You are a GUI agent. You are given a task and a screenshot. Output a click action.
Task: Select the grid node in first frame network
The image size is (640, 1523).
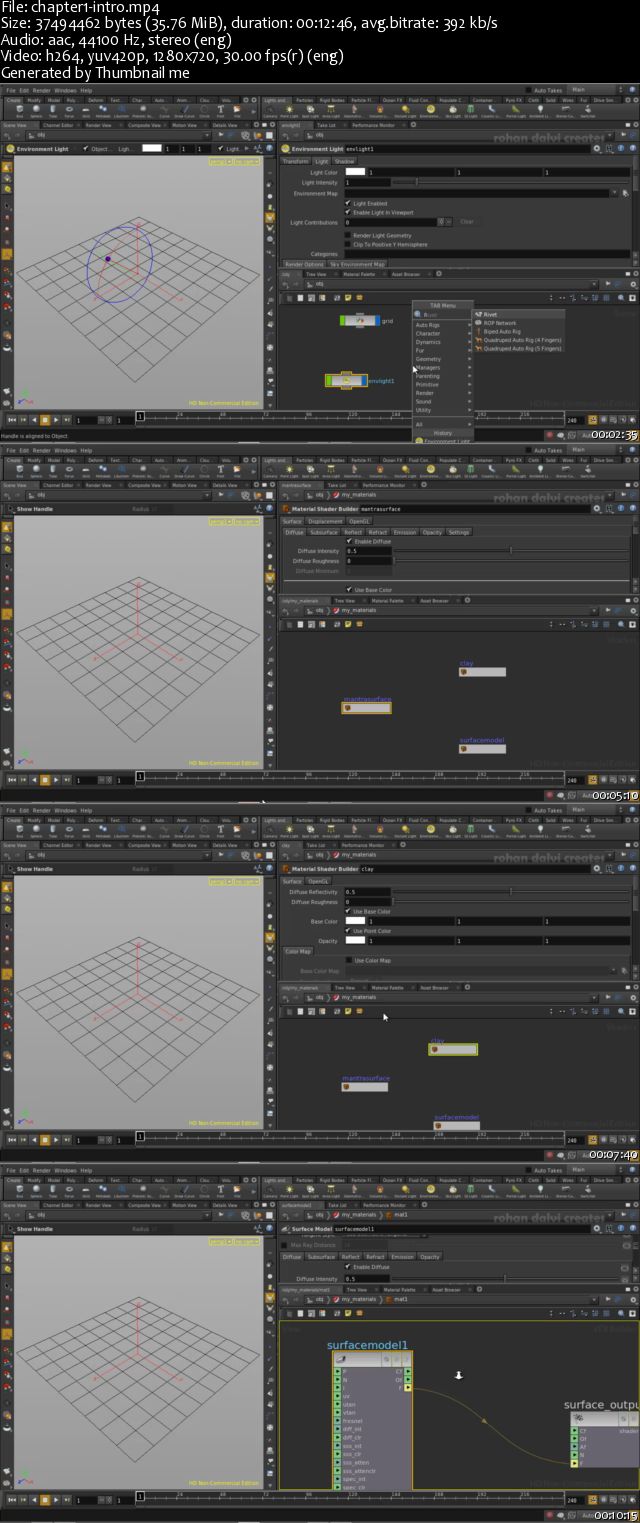[360, 321]
